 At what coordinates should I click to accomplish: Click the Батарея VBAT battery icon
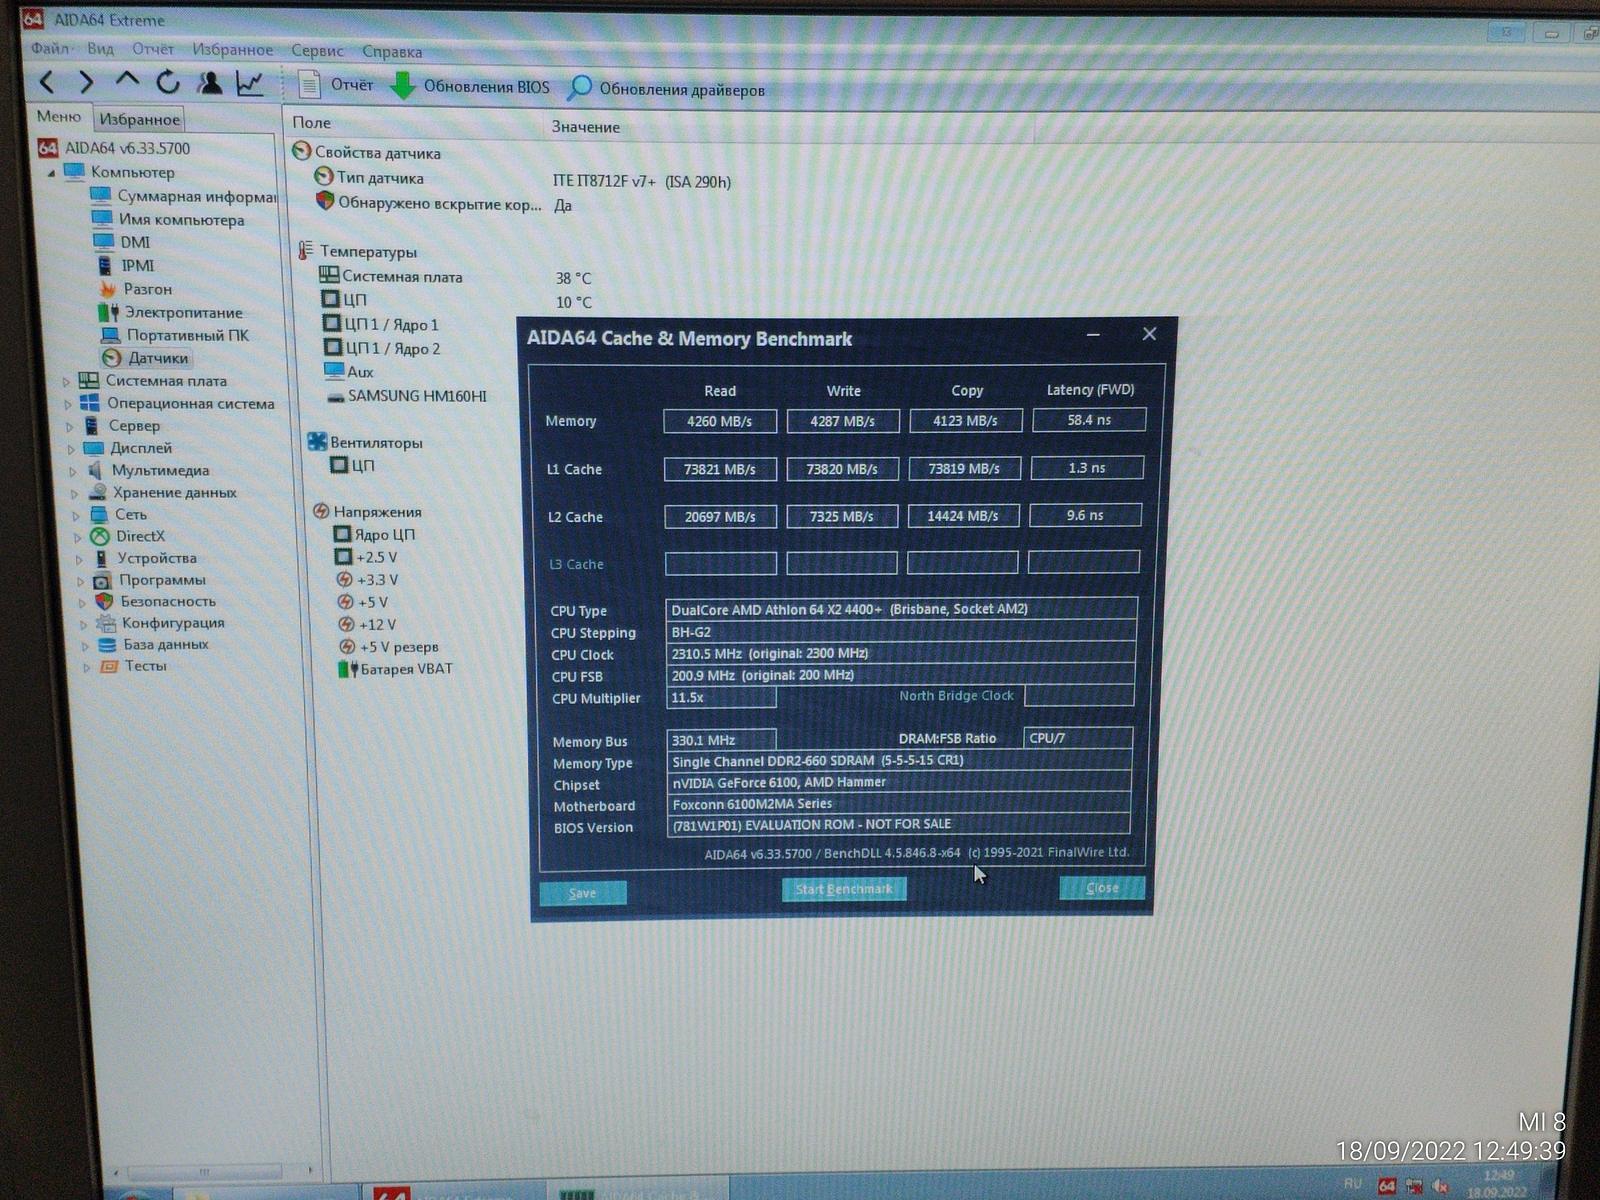[x=347, y=669]
